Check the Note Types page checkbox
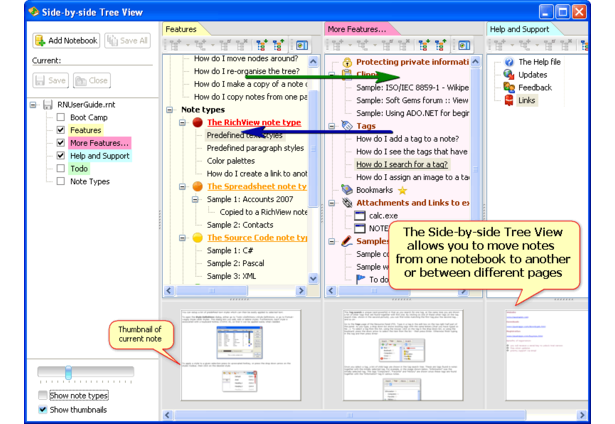 click(61, 181)
